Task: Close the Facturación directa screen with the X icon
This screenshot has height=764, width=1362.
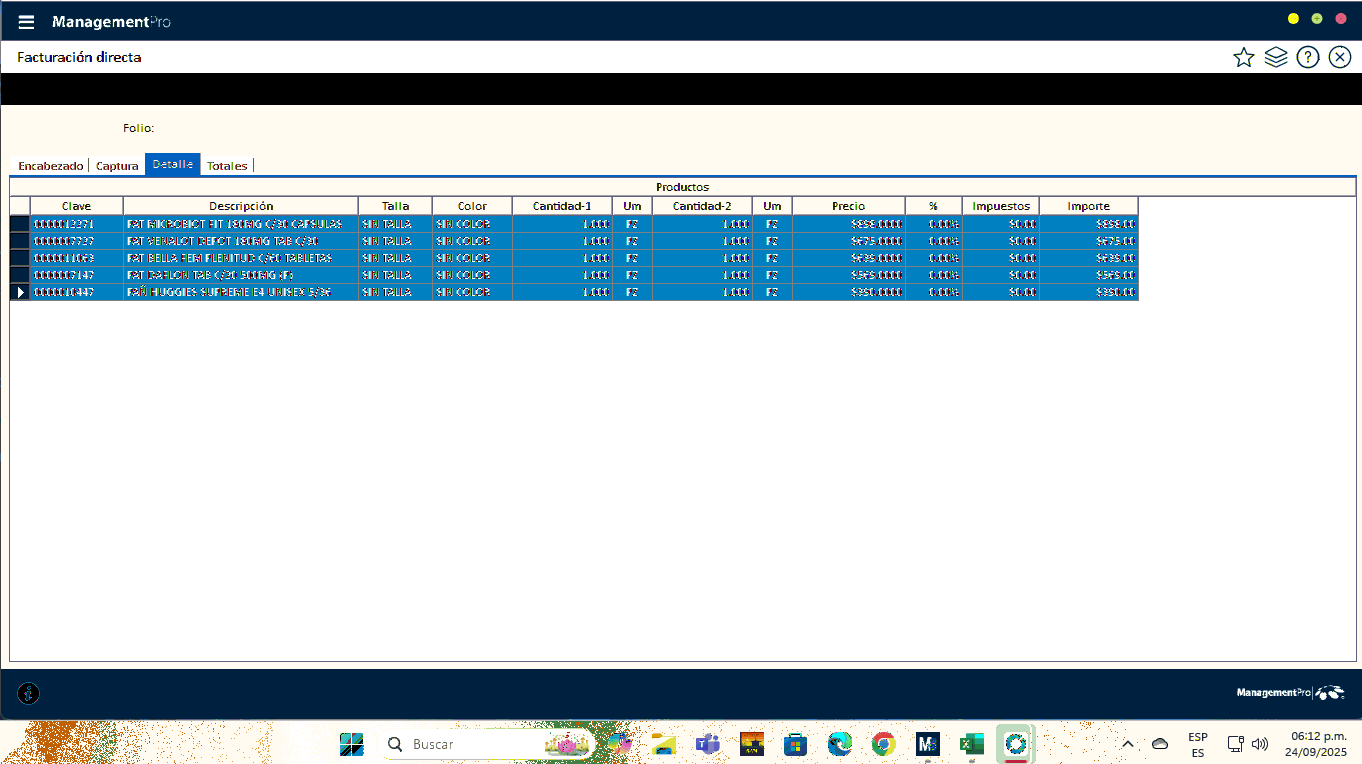Action: tap(1340, 57)
